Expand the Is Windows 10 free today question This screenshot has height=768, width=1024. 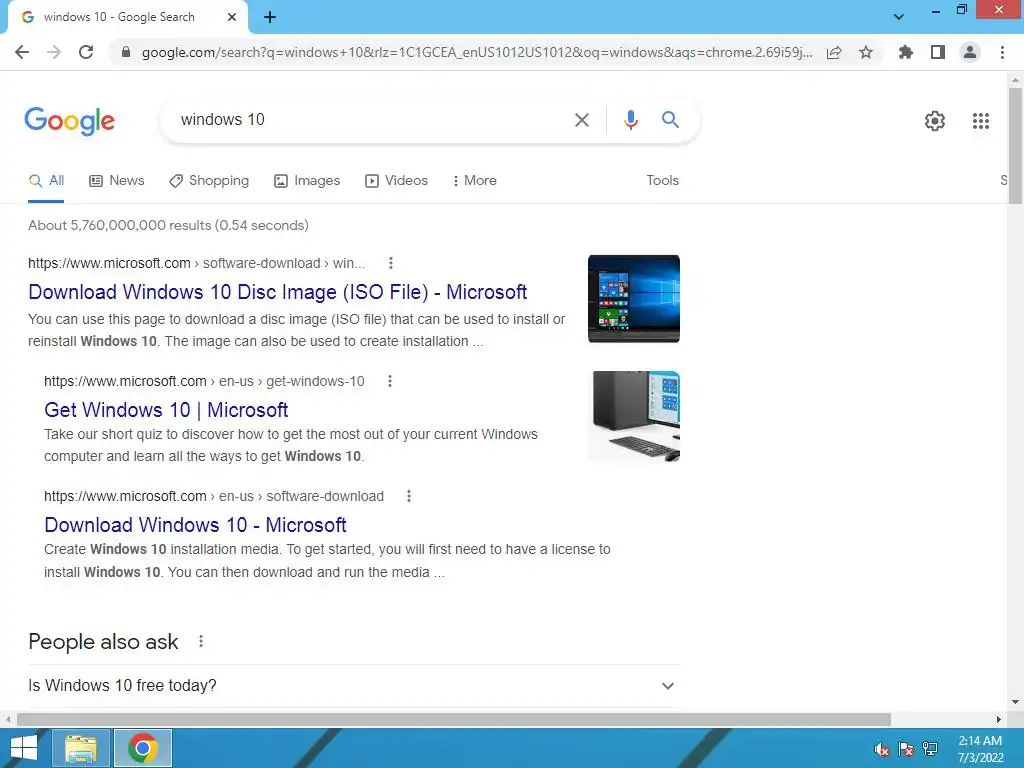coord(353,686)
